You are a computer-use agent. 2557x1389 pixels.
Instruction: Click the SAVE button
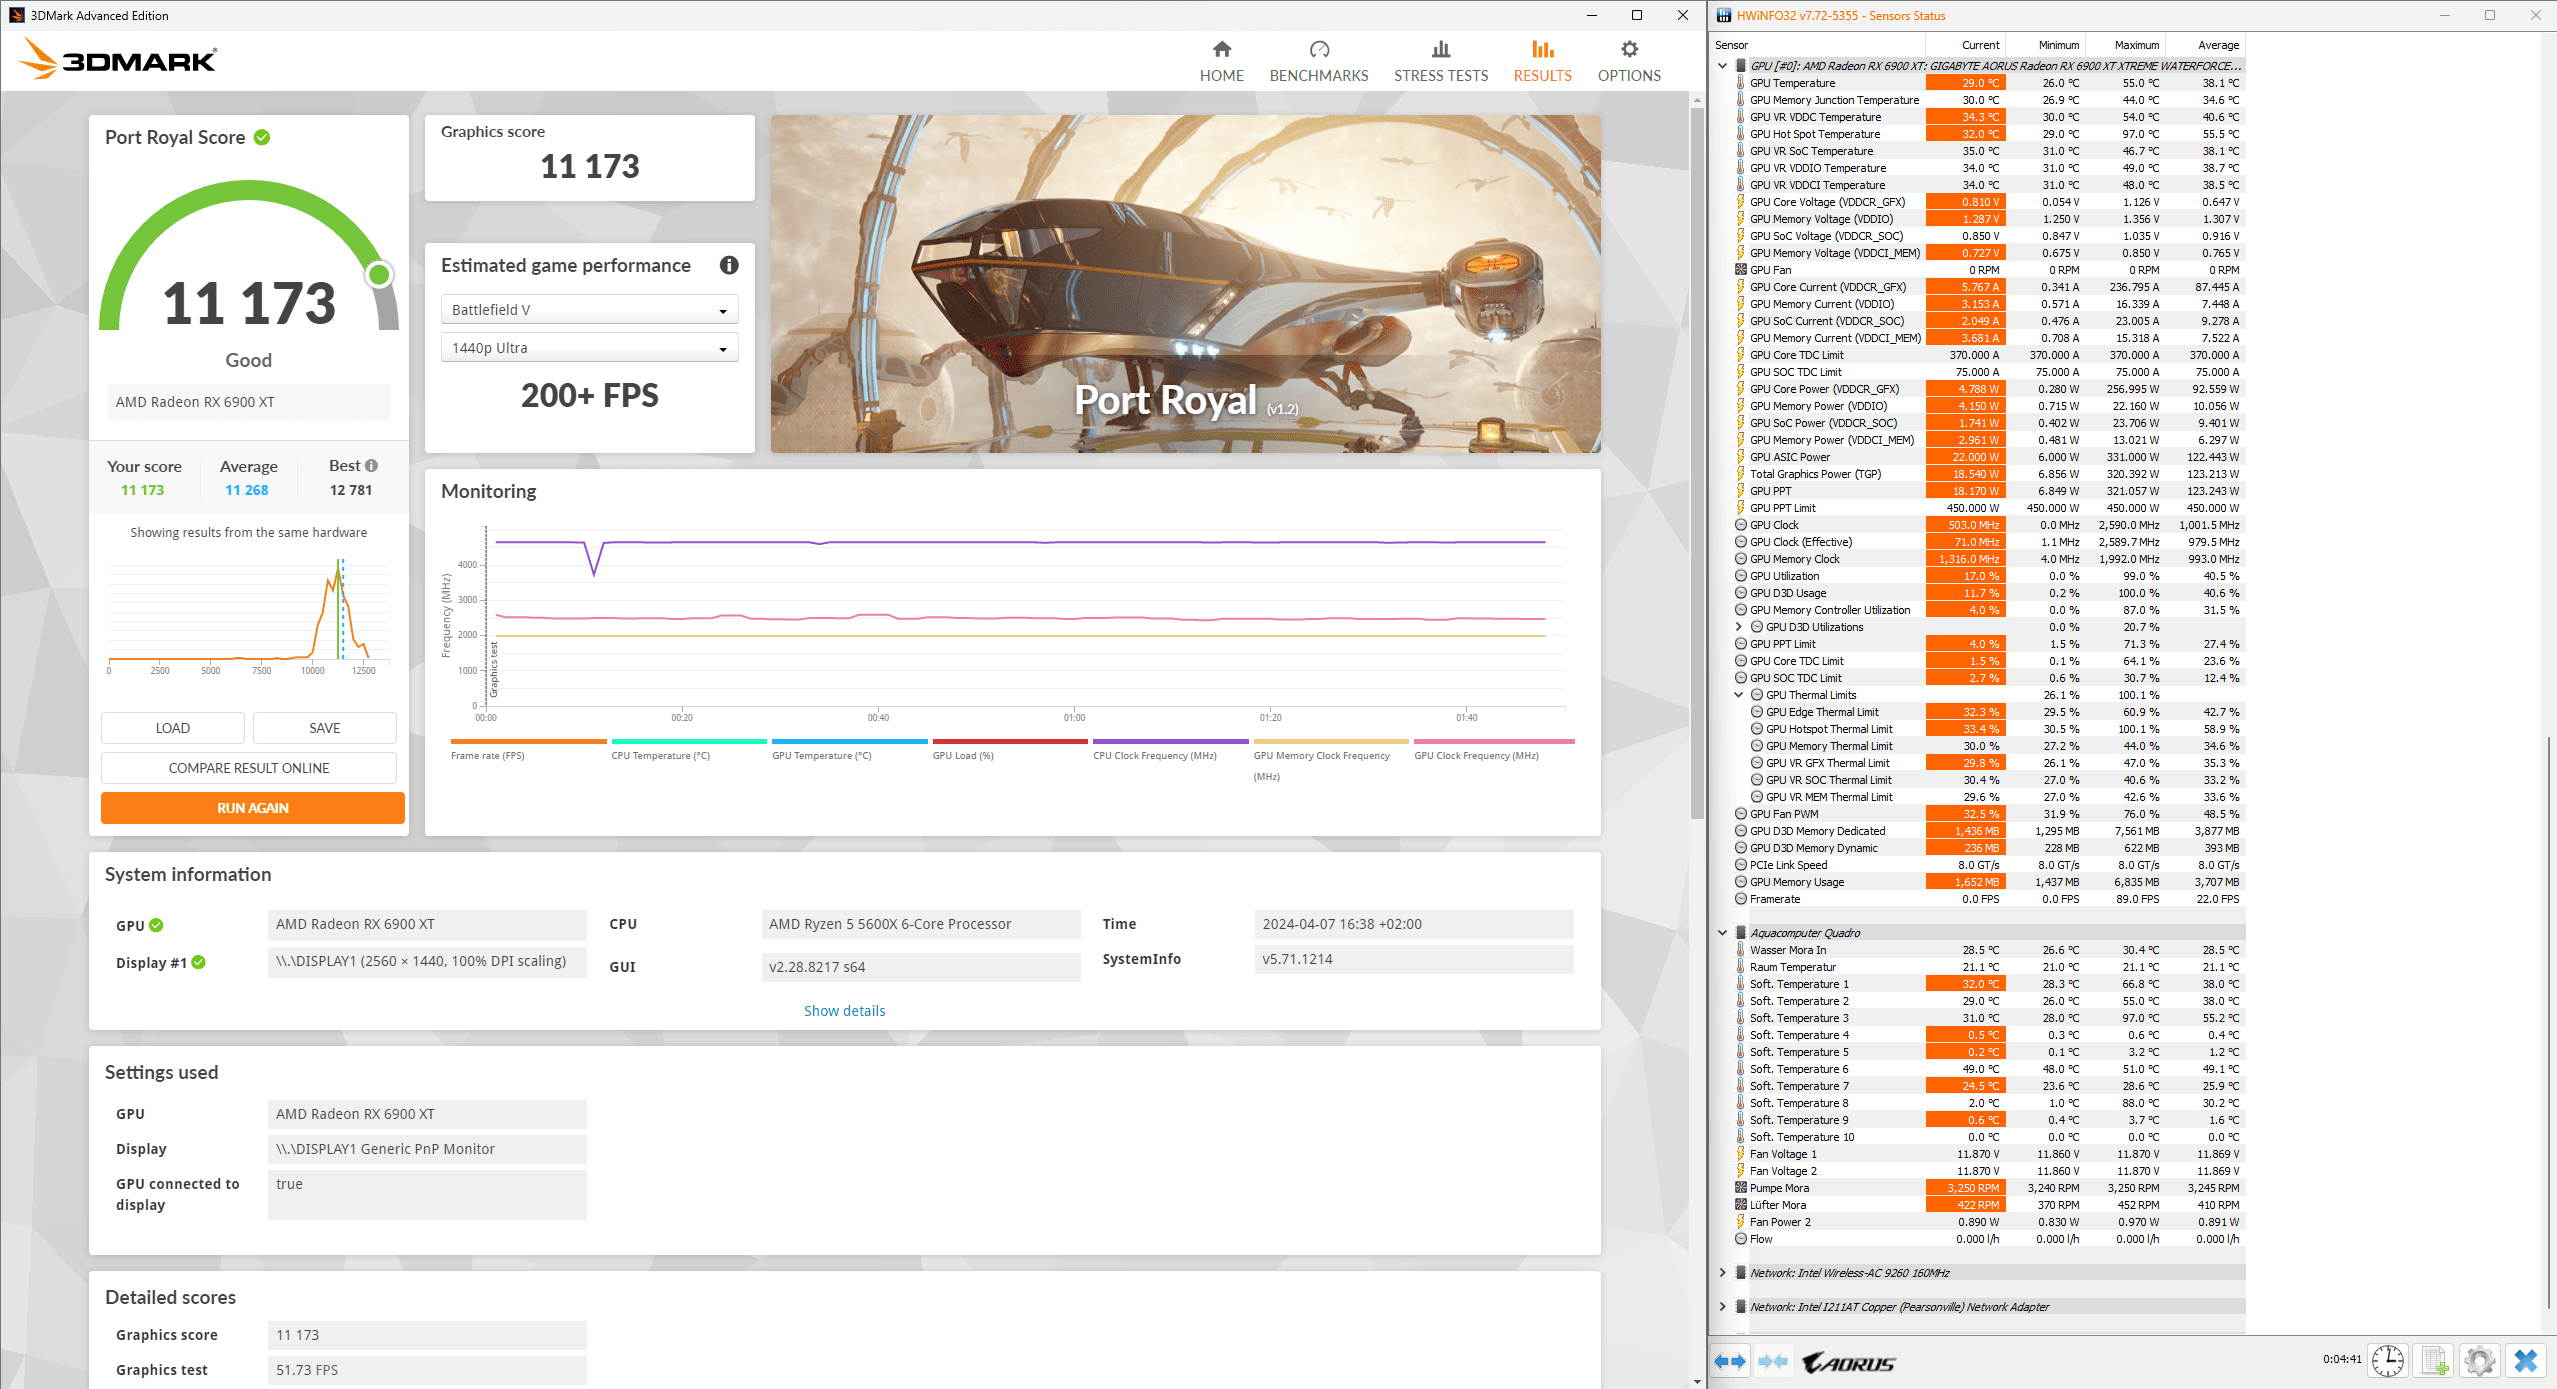tap(324, 728)
